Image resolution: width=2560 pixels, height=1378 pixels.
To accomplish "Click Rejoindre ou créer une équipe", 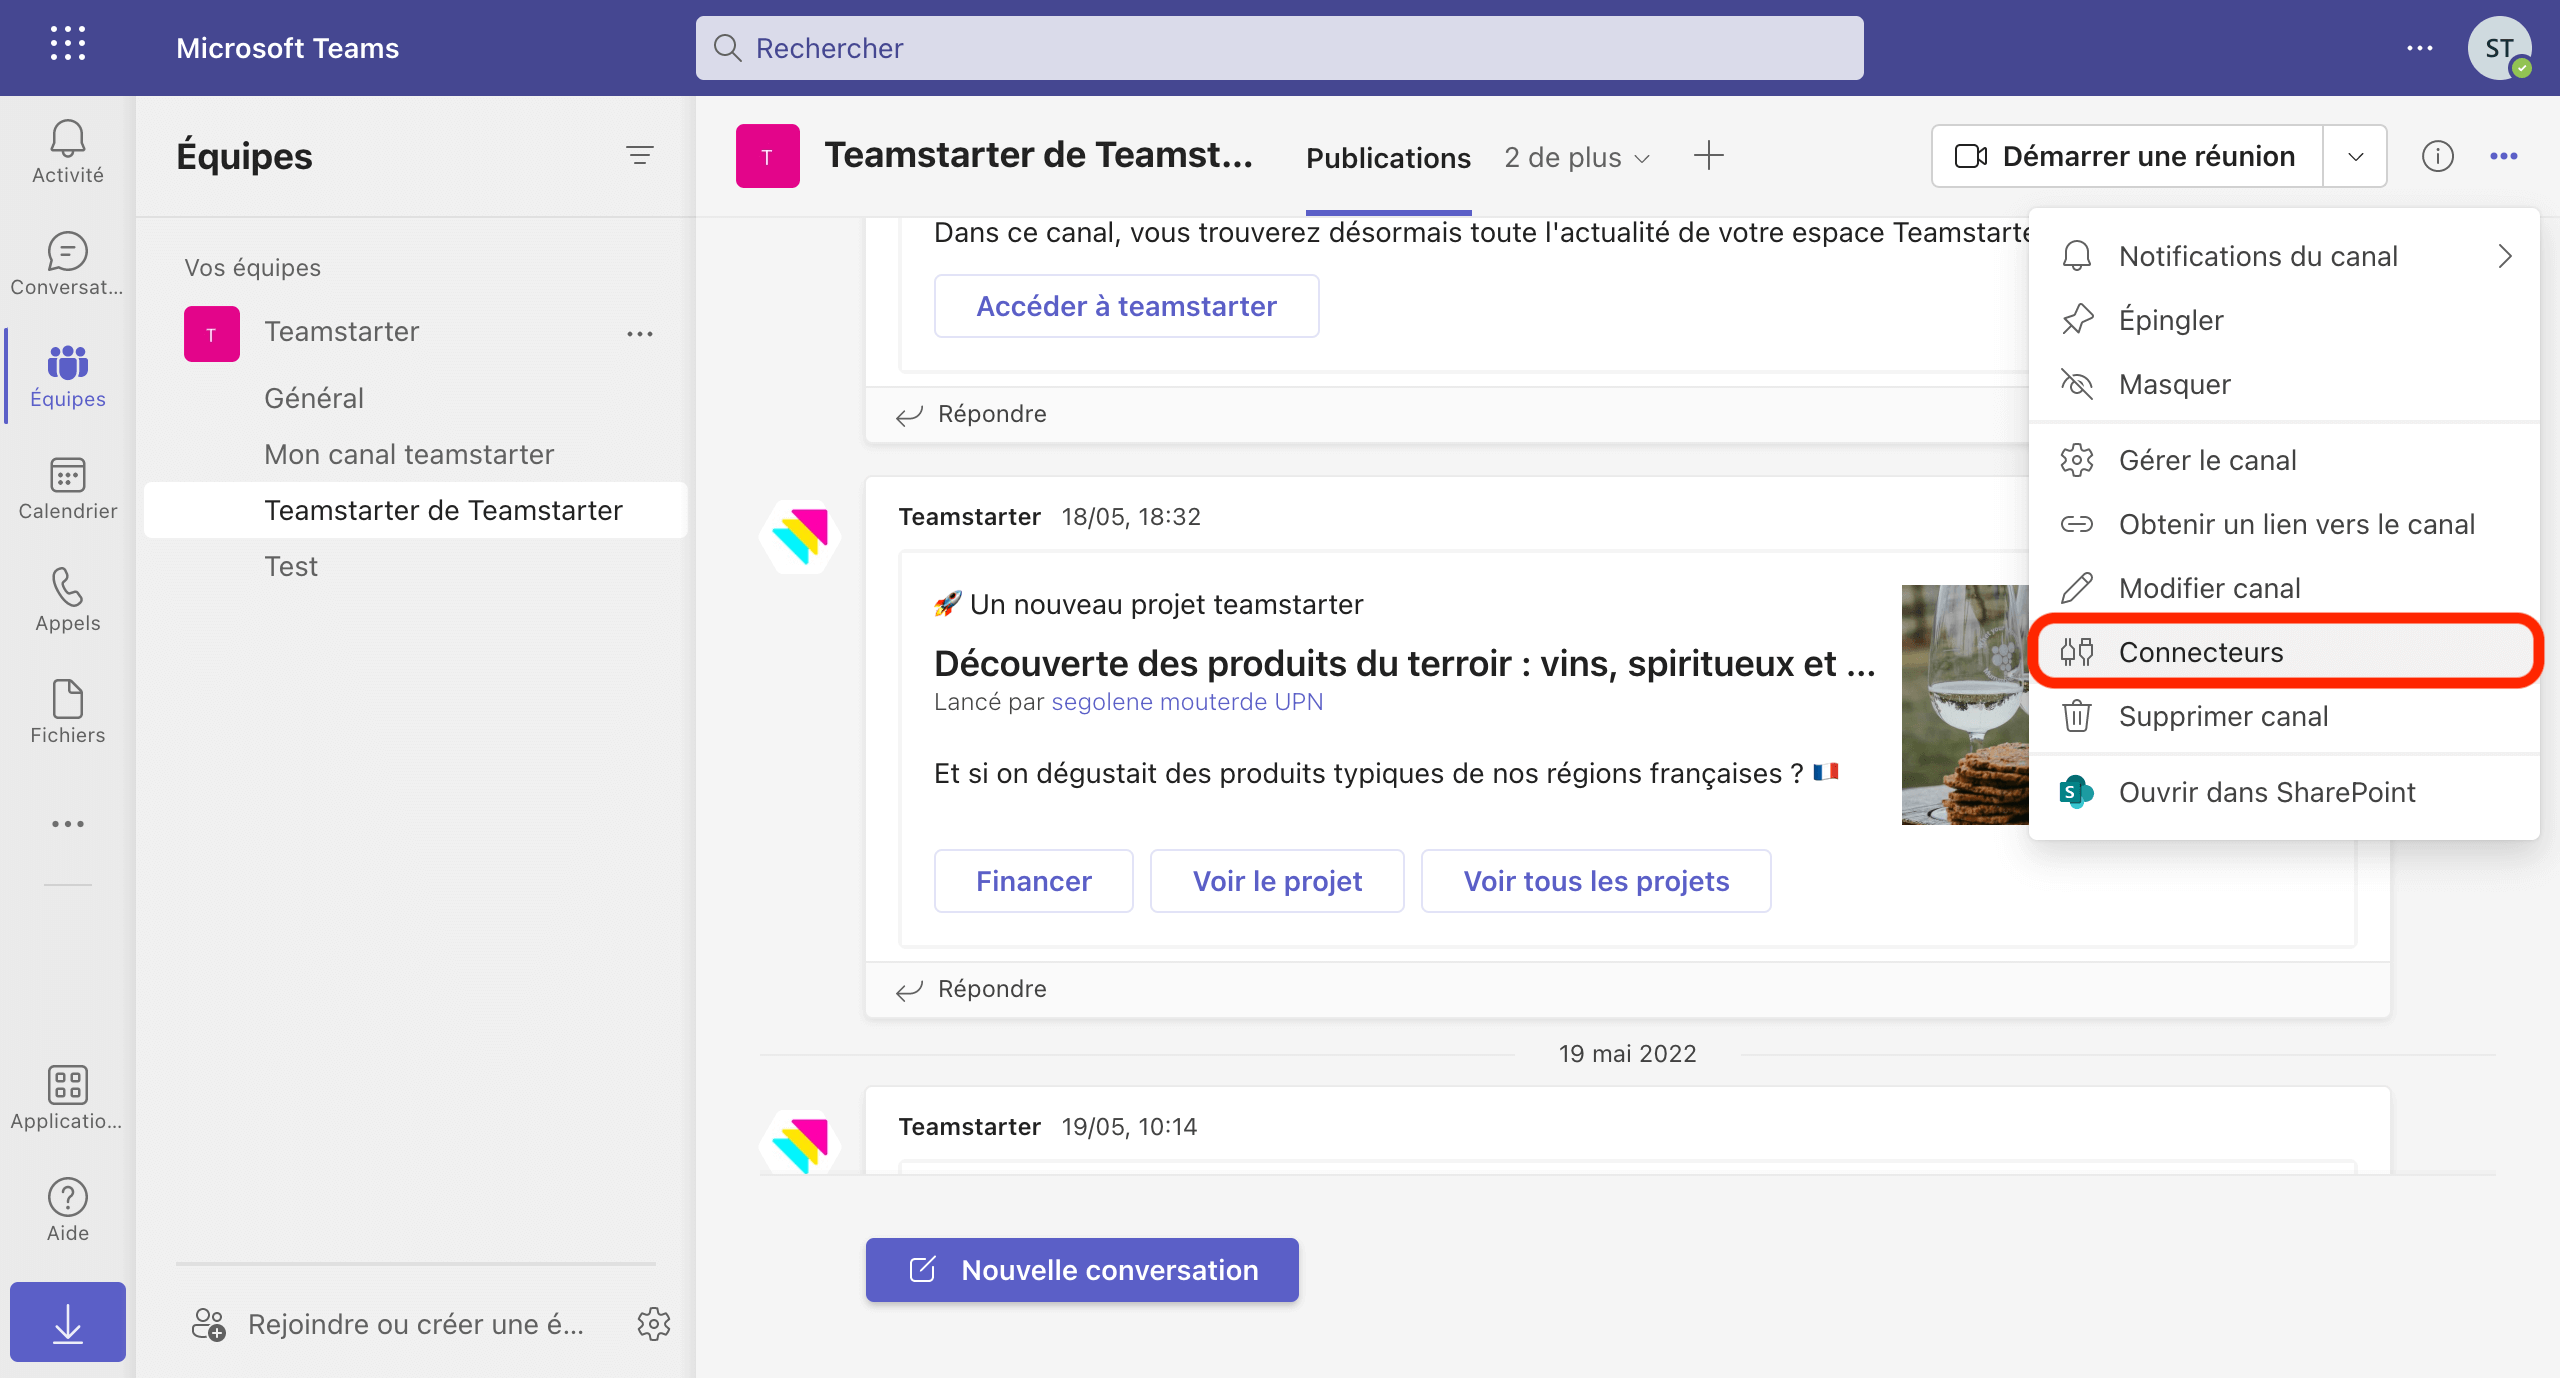I will (388, 1324).
